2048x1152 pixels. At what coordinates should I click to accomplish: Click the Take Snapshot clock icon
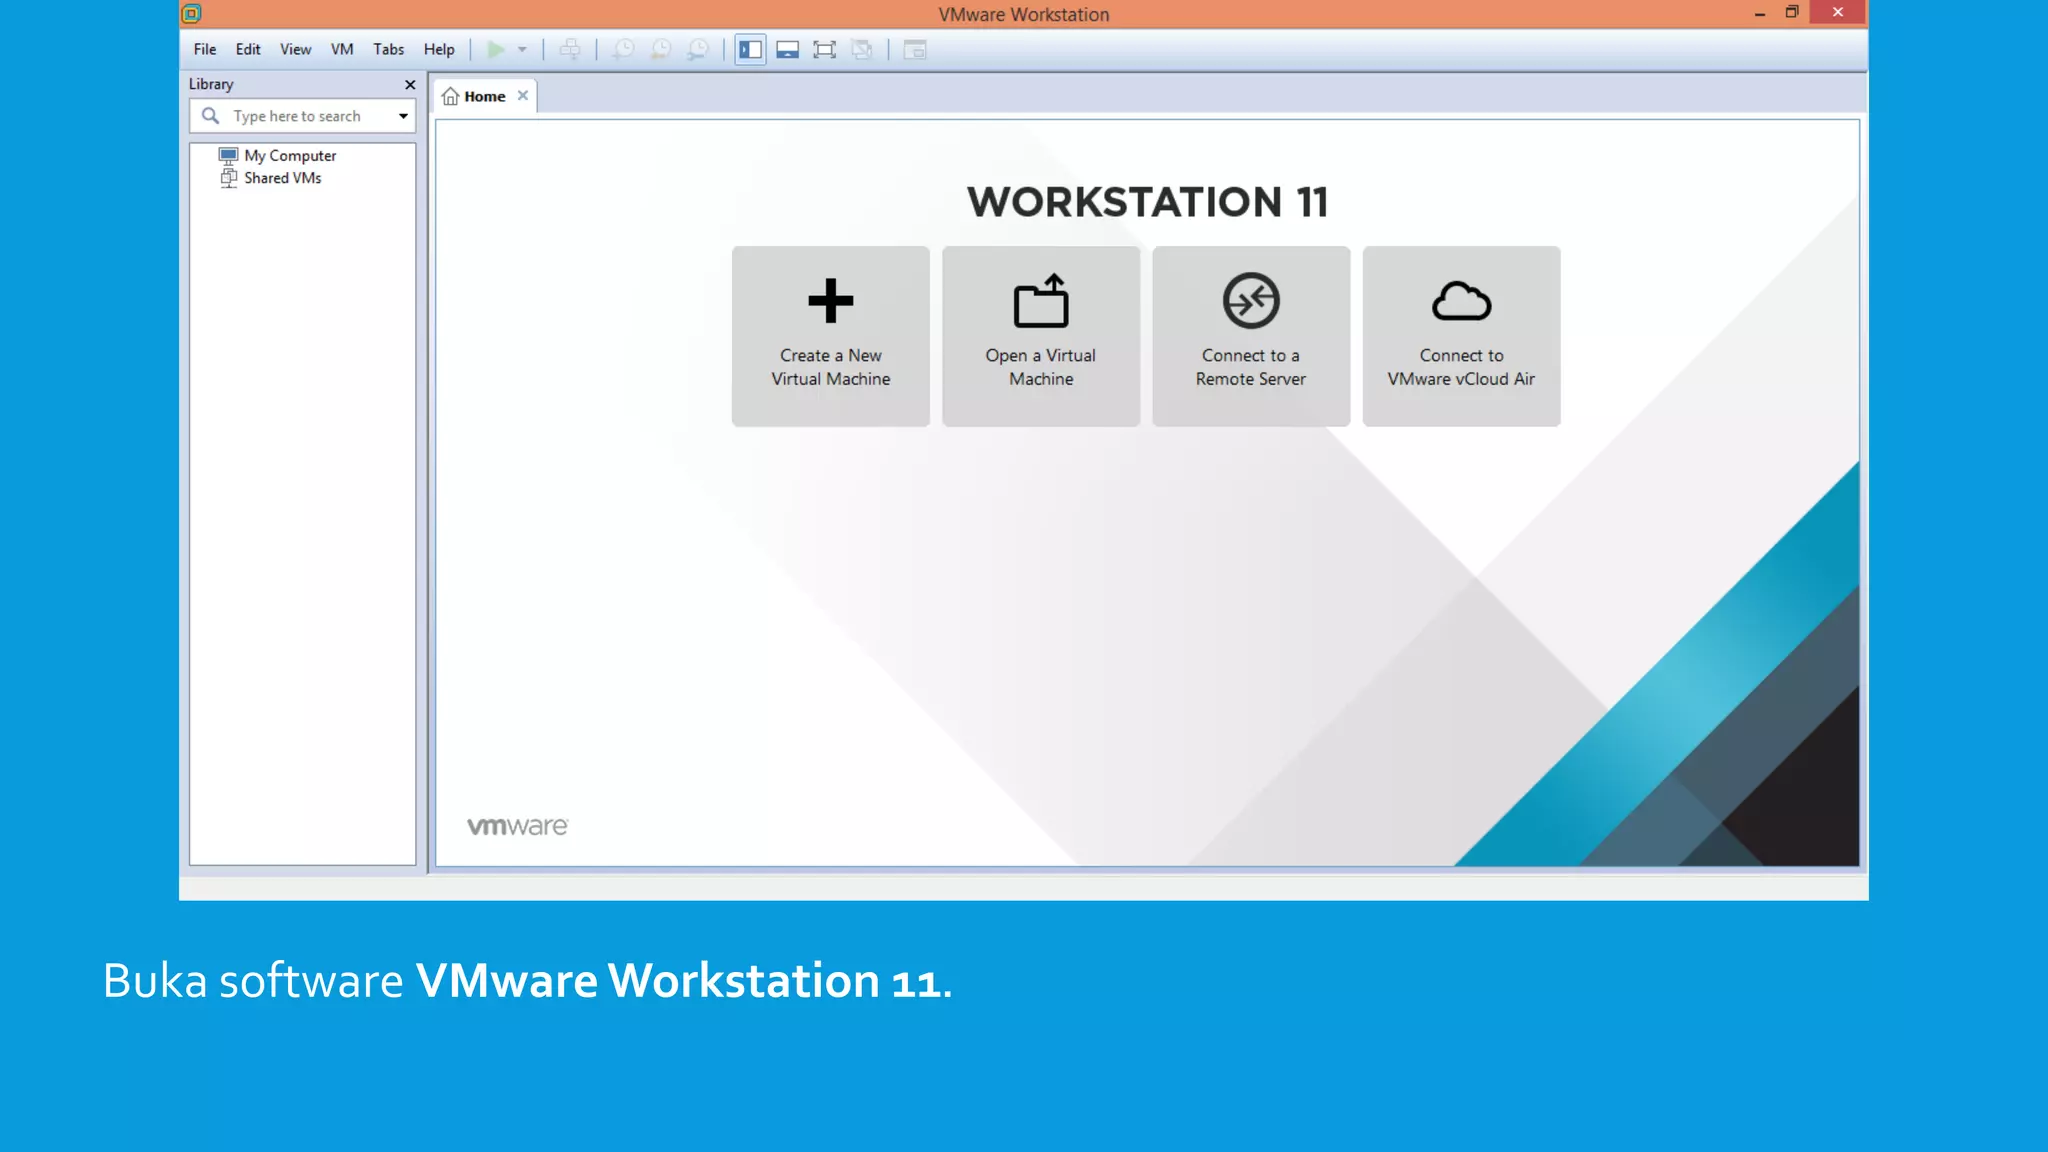pyautogui.click(x=623, y=50)
